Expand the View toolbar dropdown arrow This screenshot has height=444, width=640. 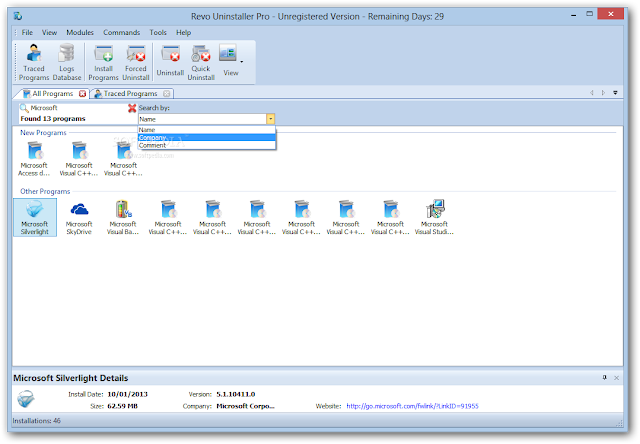click(x=242, y=62)
